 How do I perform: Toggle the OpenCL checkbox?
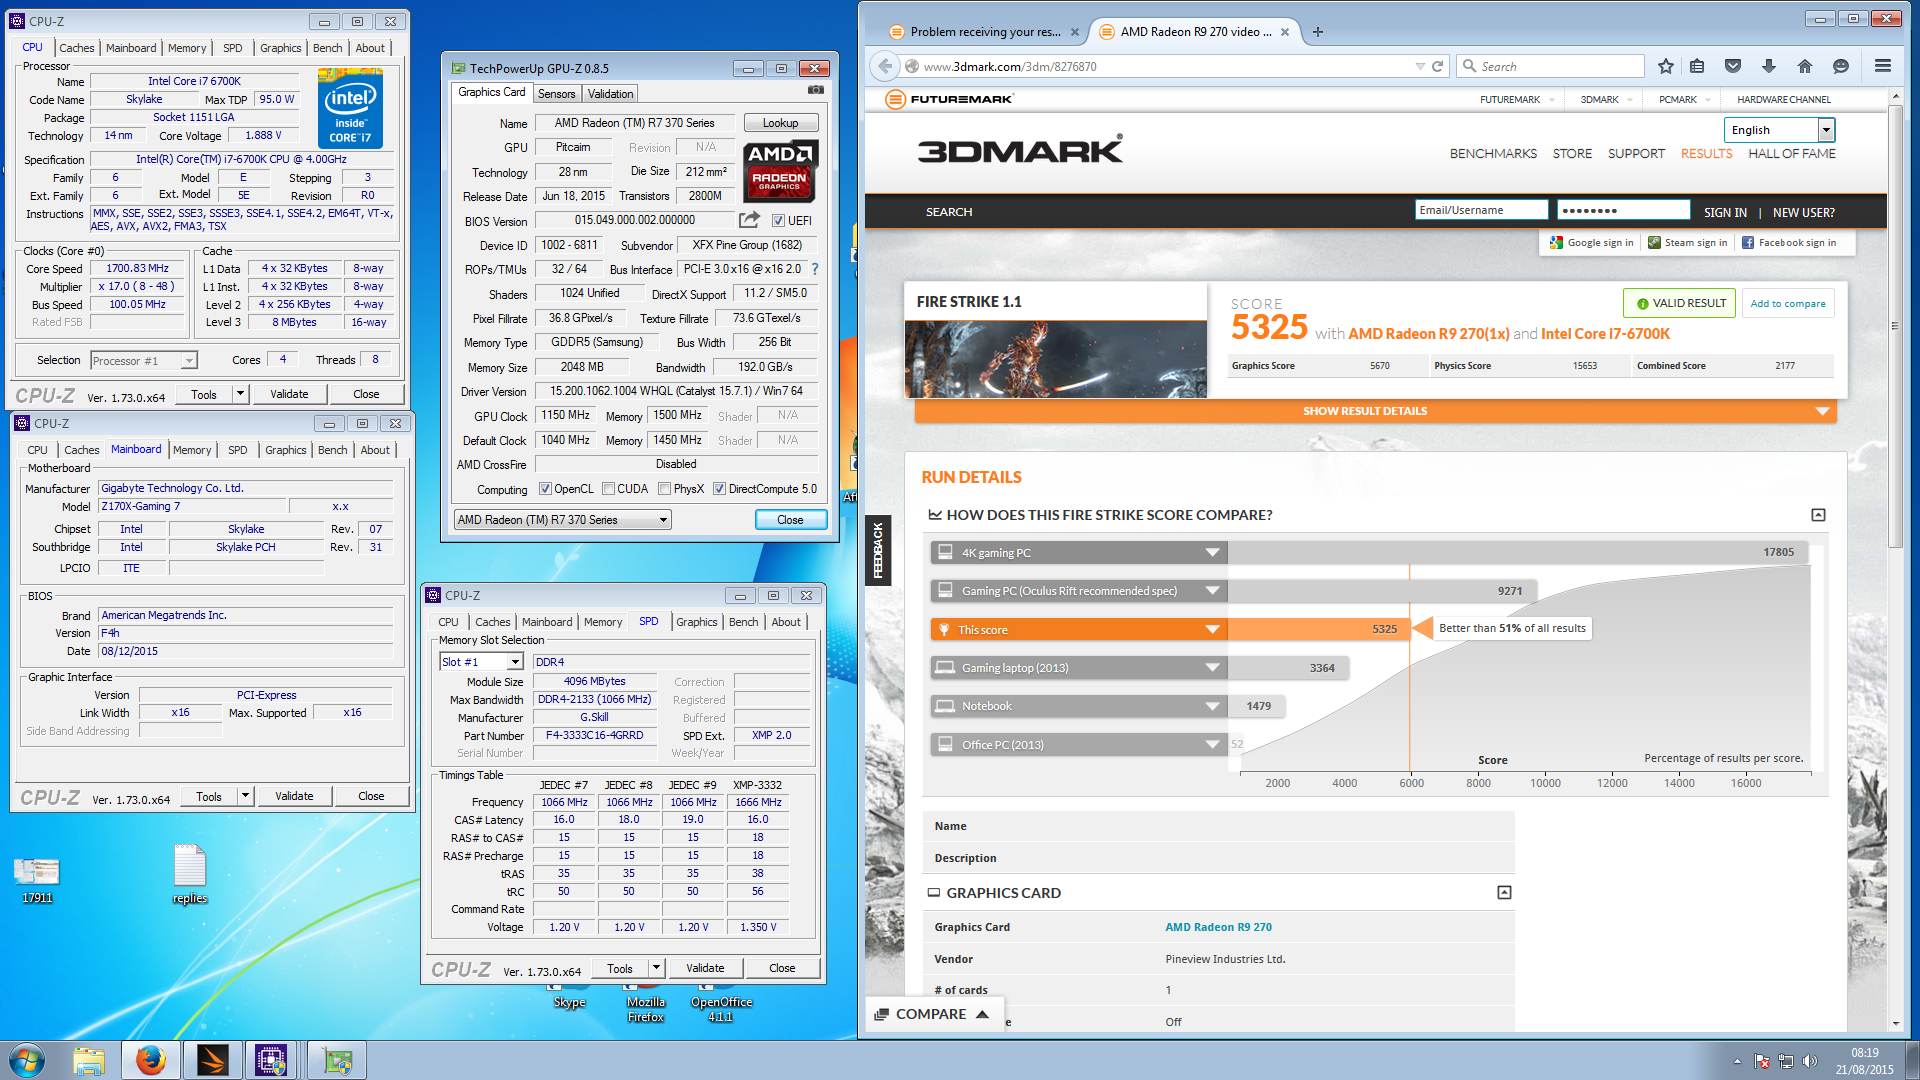(x=545, y=489)
